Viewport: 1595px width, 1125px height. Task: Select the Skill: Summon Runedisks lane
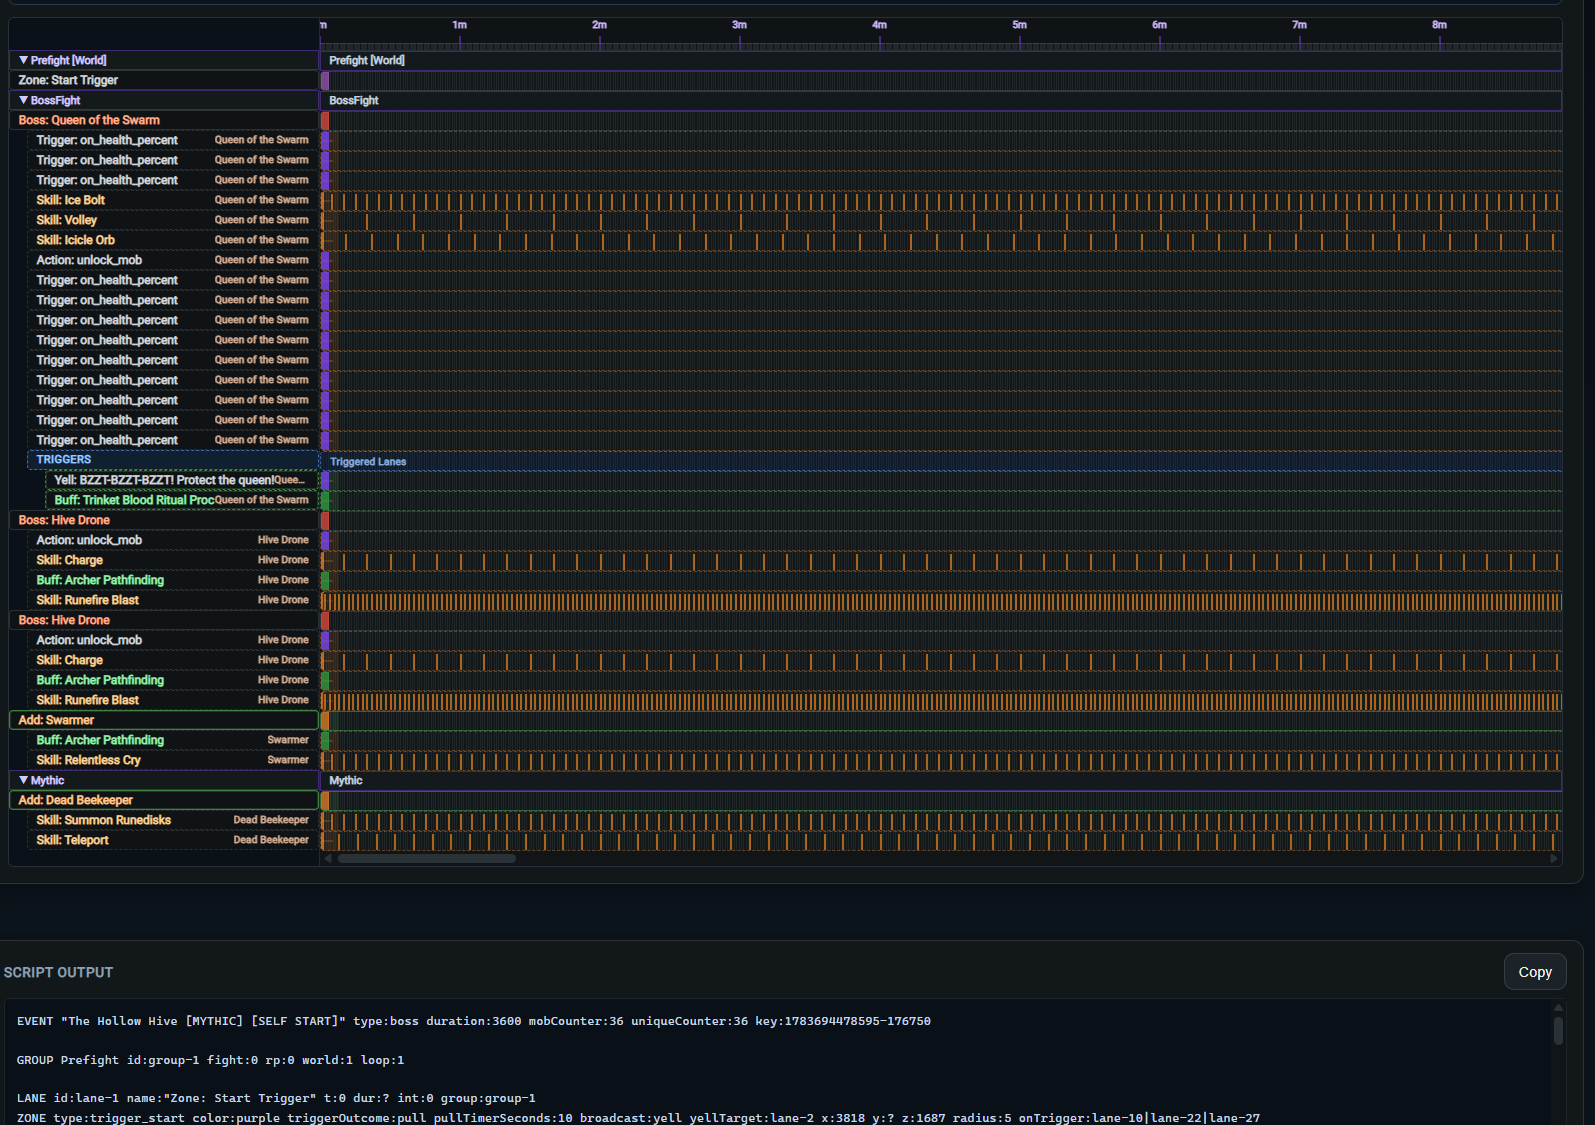173,820
